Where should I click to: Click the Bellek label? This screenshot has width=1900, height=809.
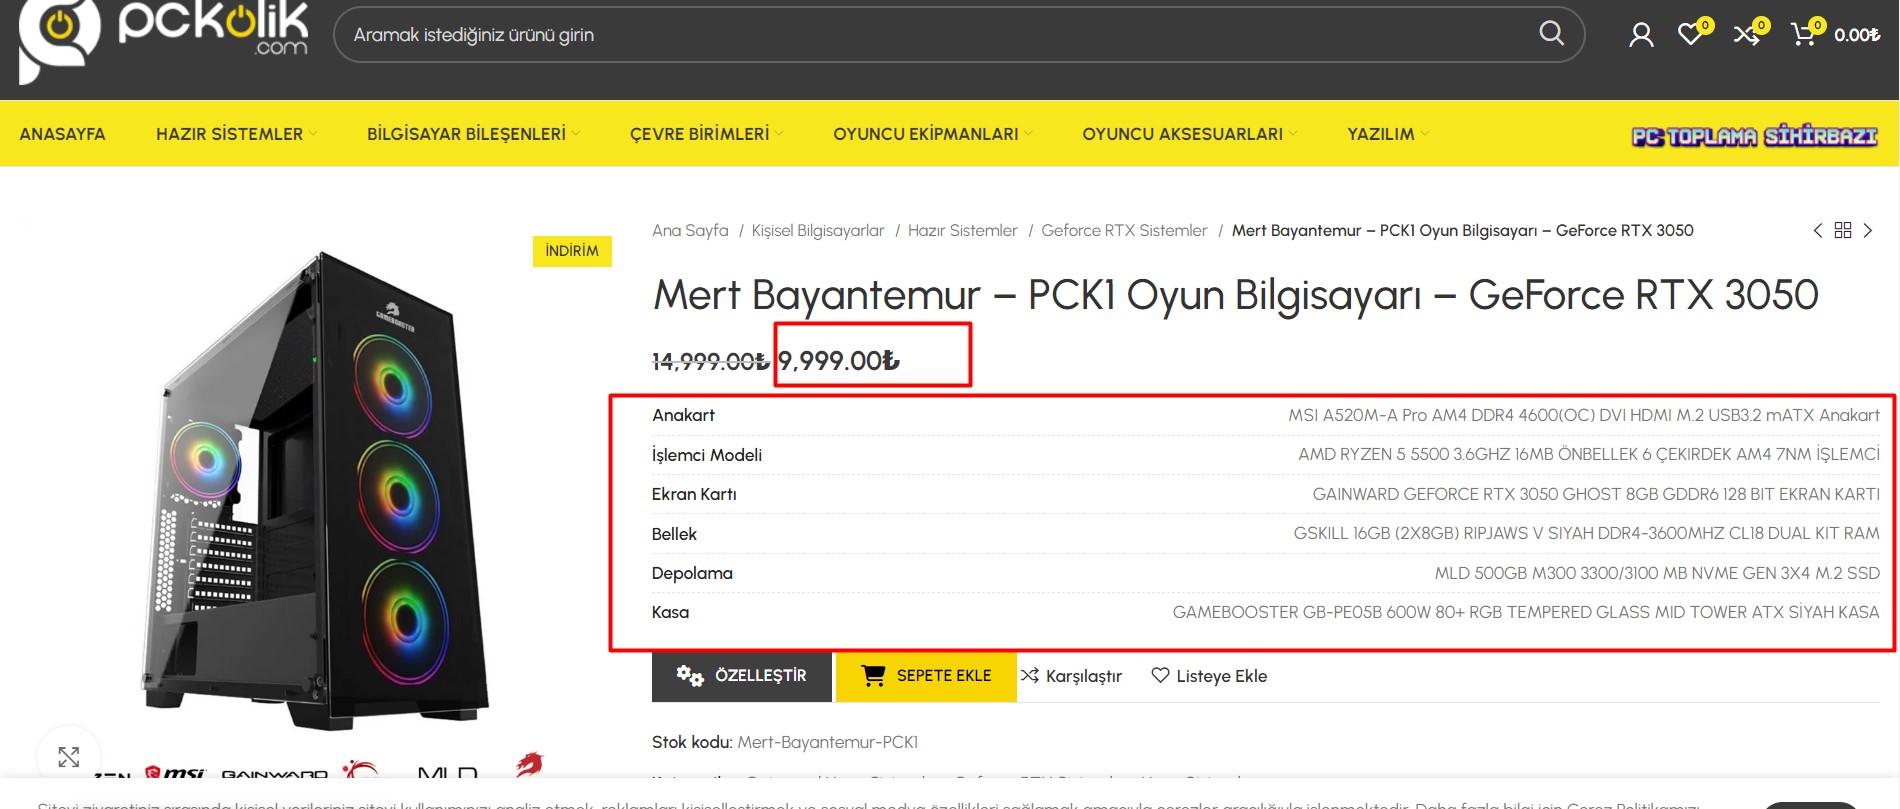click(x=674, y=534)
